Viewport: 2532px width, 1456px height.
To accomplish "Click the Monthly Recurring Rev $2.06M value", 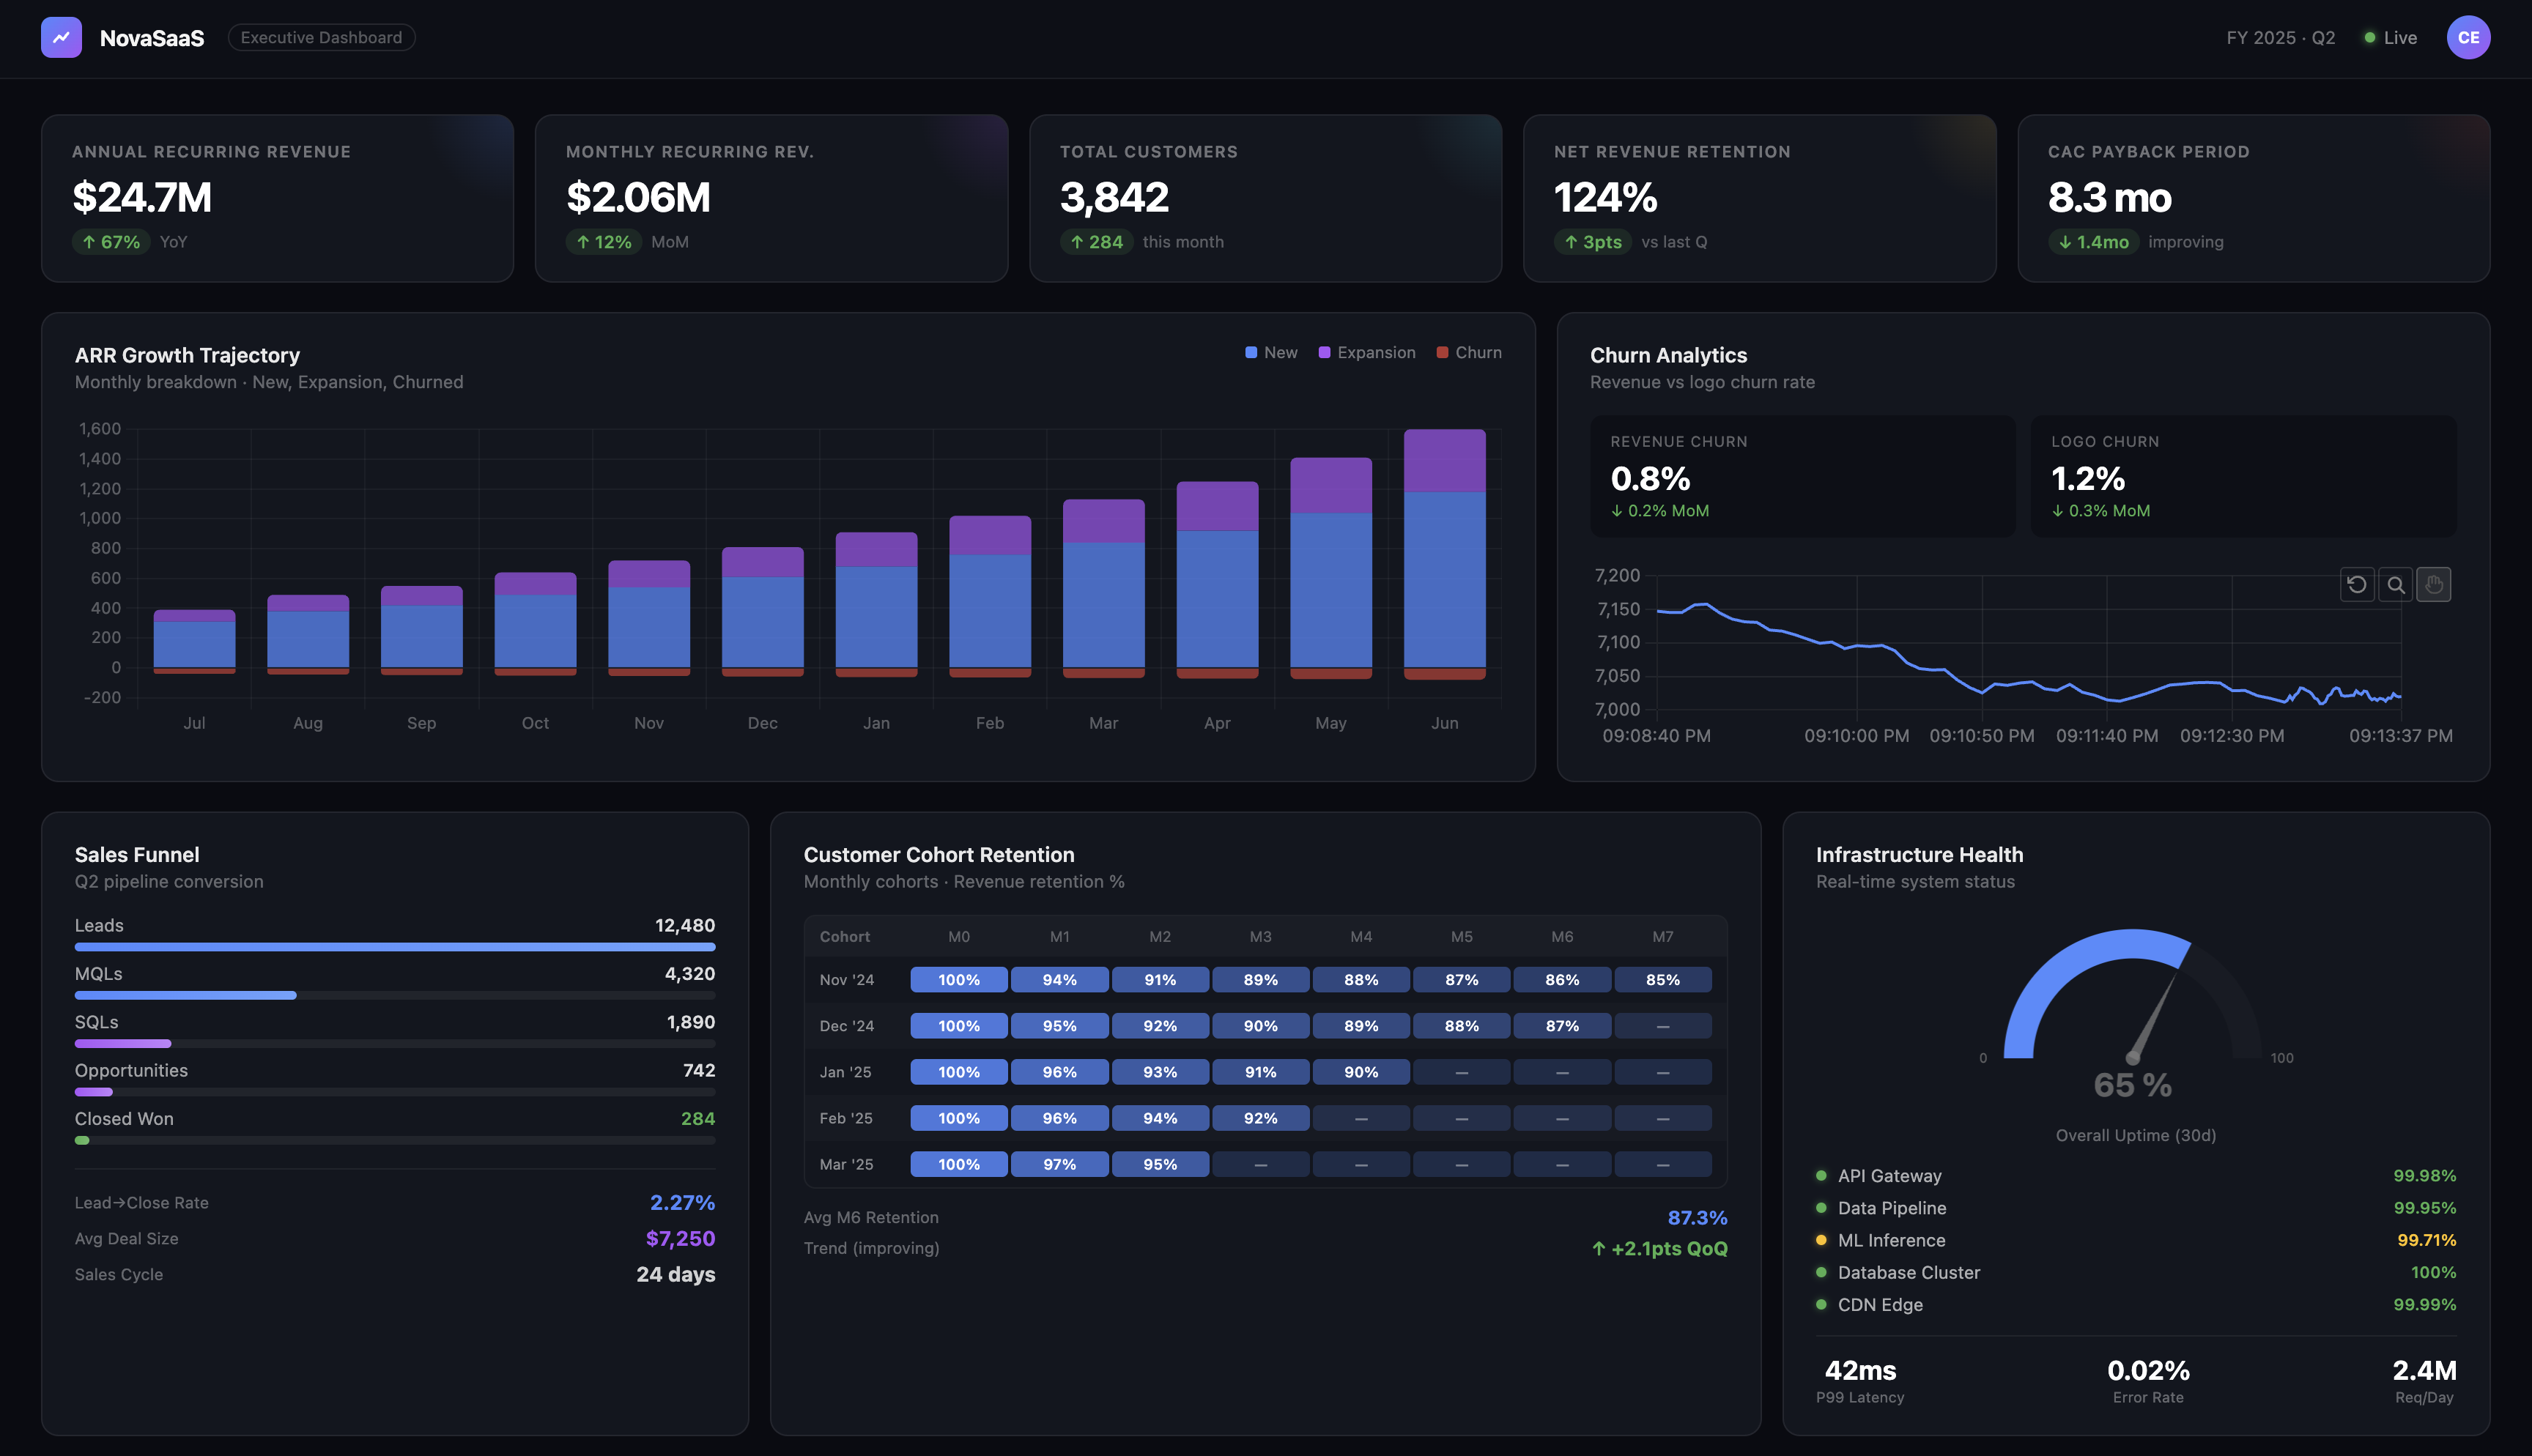I will click(638, 197).
